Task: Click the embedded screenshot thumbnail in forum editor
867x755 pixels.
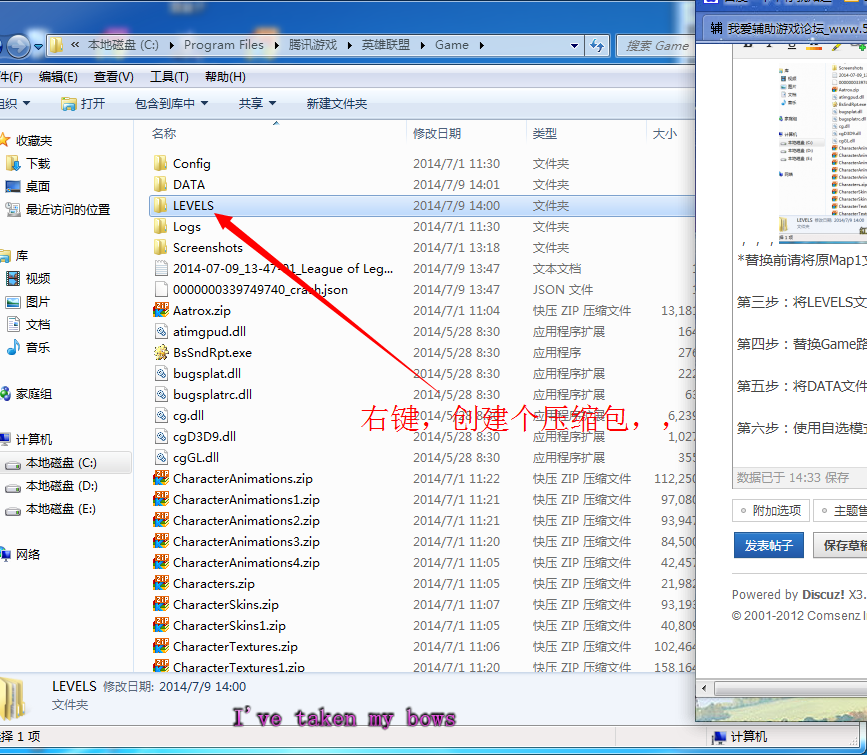Action: 822,153
